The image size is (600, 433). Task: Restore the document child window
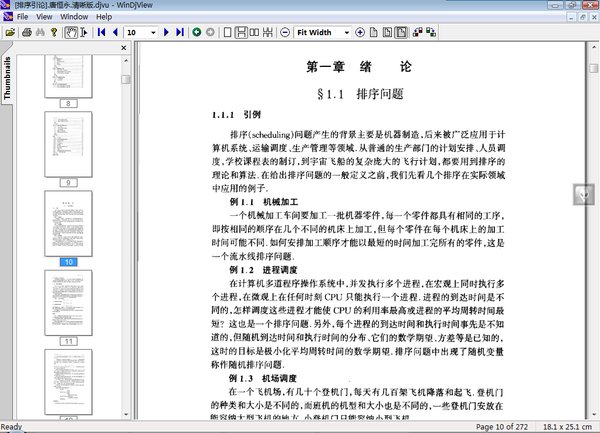[x=583, y=17]
